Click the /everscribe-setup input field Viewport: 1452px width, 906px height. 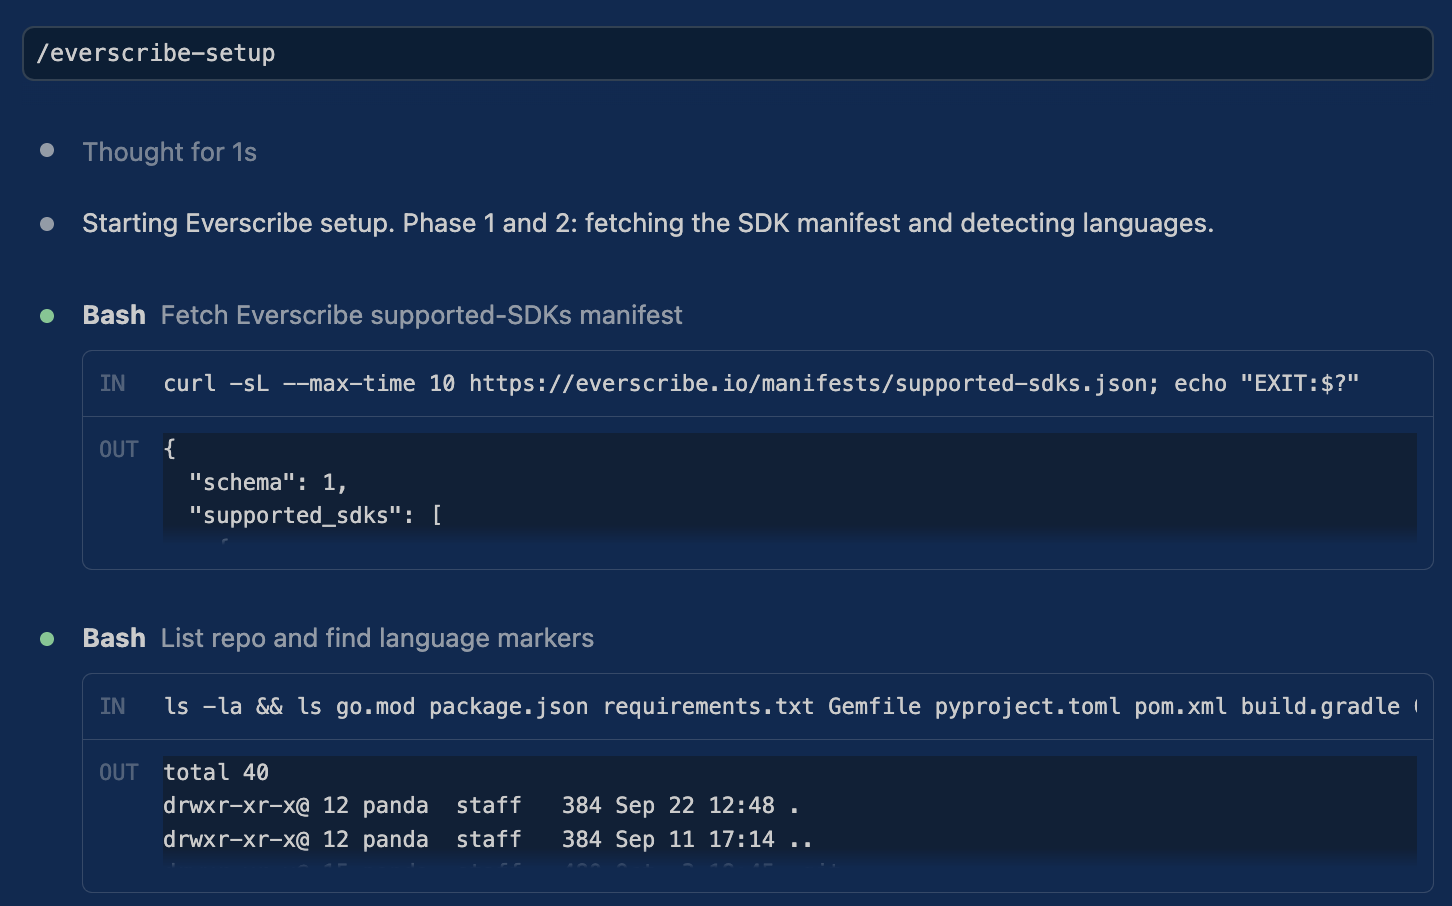[727, 53]
